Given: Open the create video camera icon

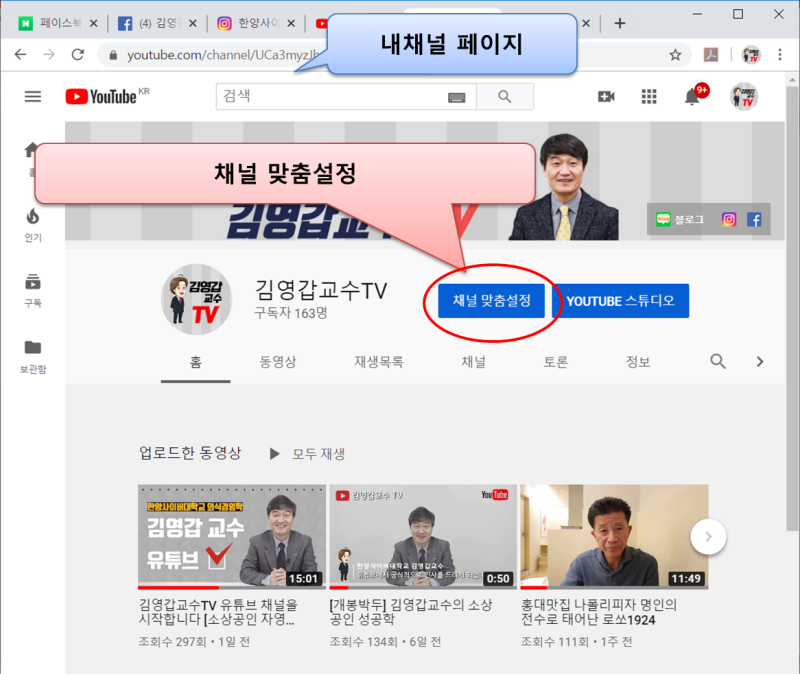Looking at the screenshot, I should coord(606,96).
